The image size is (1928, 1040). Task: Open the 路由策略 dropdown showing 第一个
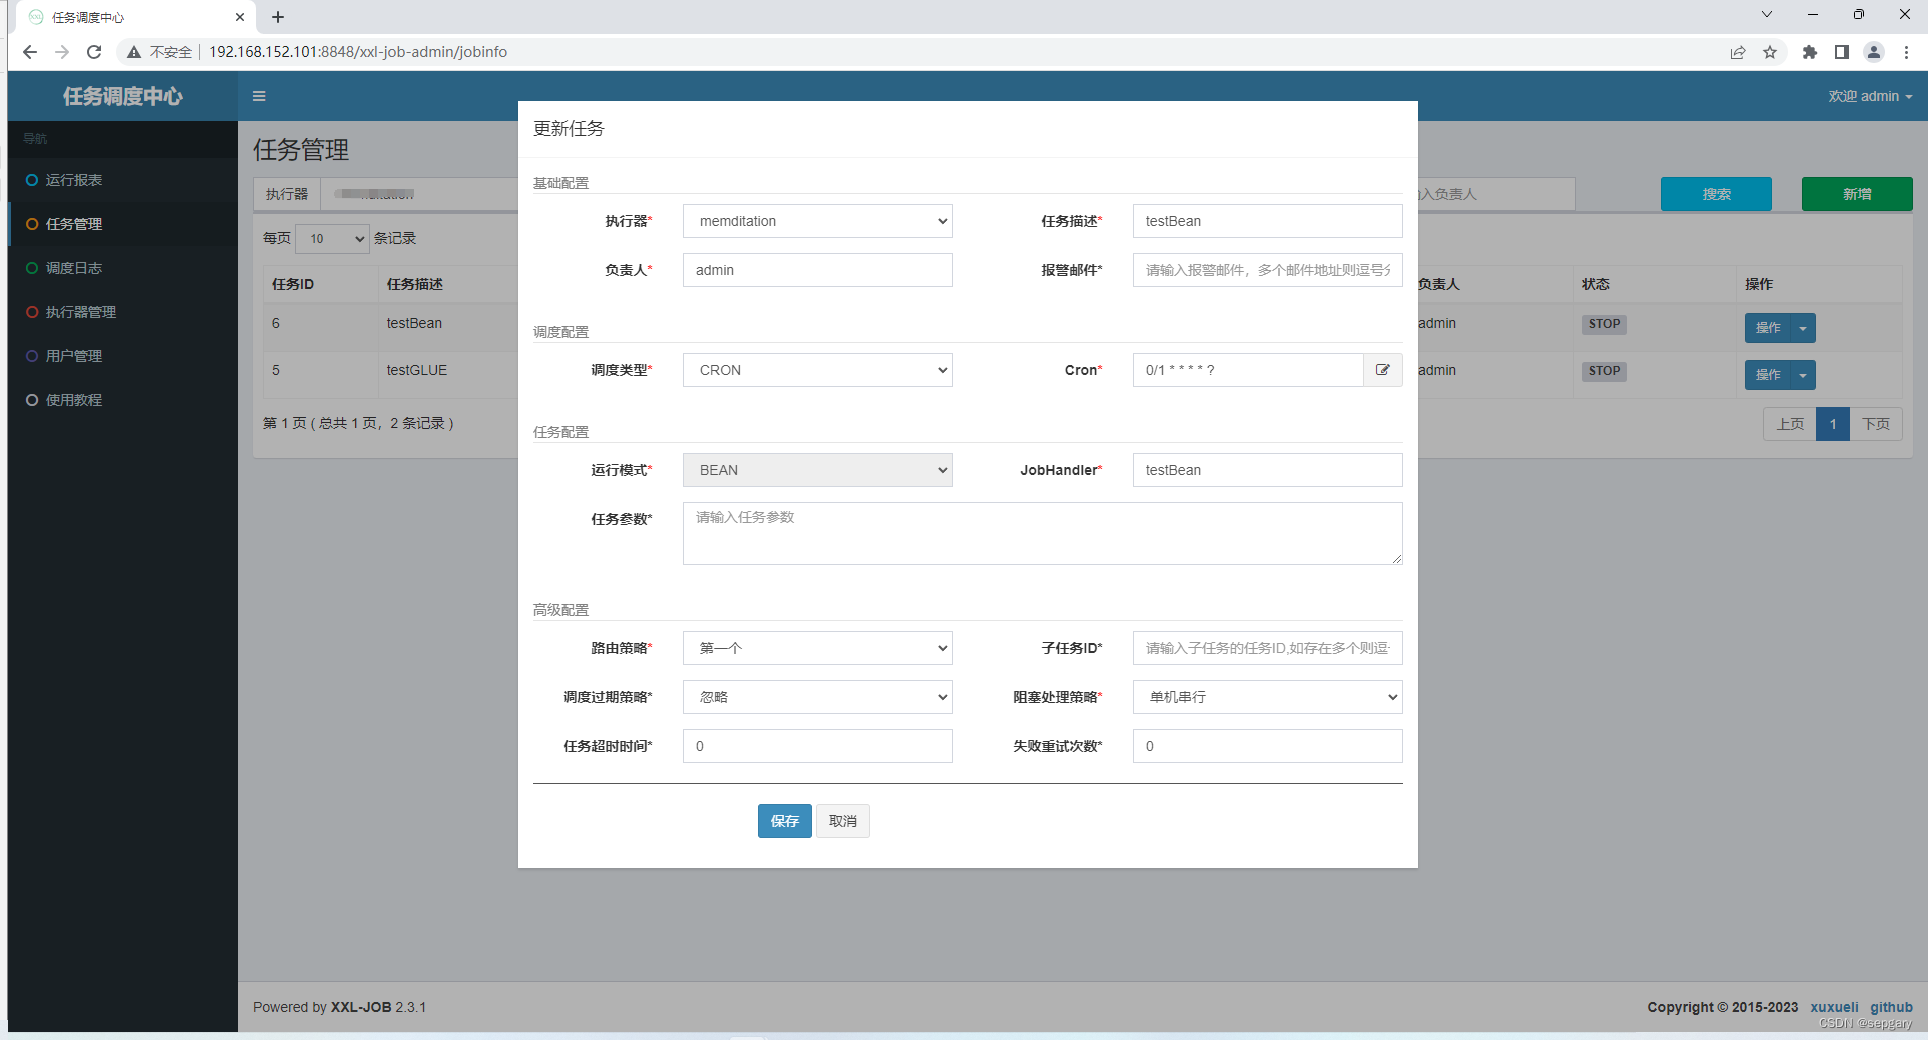coord(818,648)
